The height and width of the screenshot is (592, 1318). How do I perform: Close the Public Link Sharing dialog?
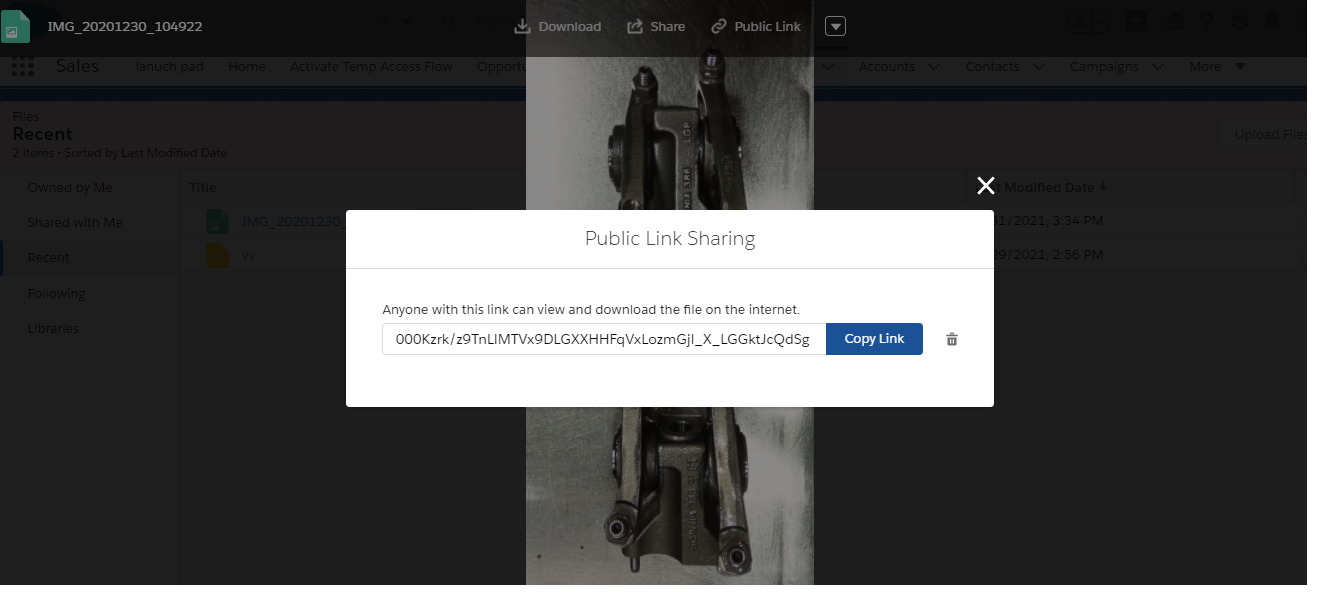pos(986,185)
